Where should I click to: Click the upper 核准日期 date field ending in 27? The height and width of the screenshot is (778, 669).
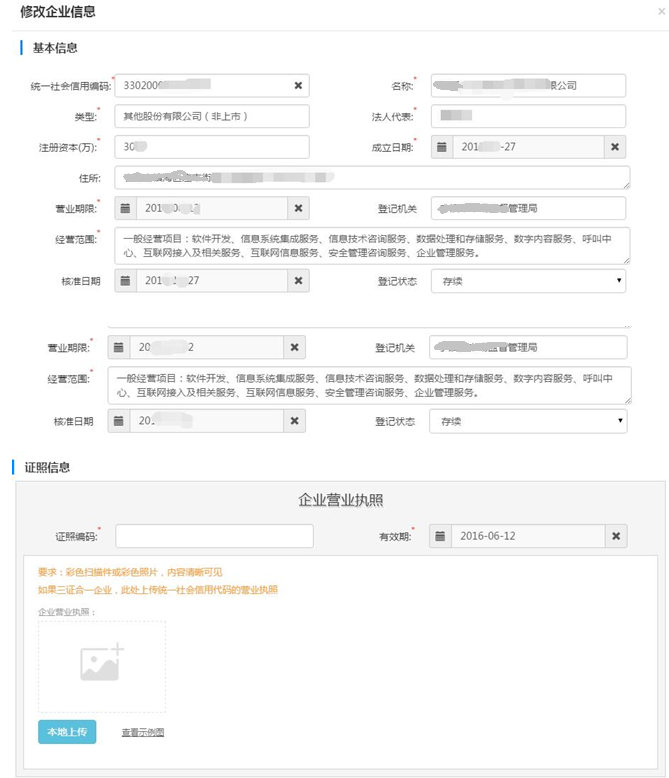(x=212, y=281)
